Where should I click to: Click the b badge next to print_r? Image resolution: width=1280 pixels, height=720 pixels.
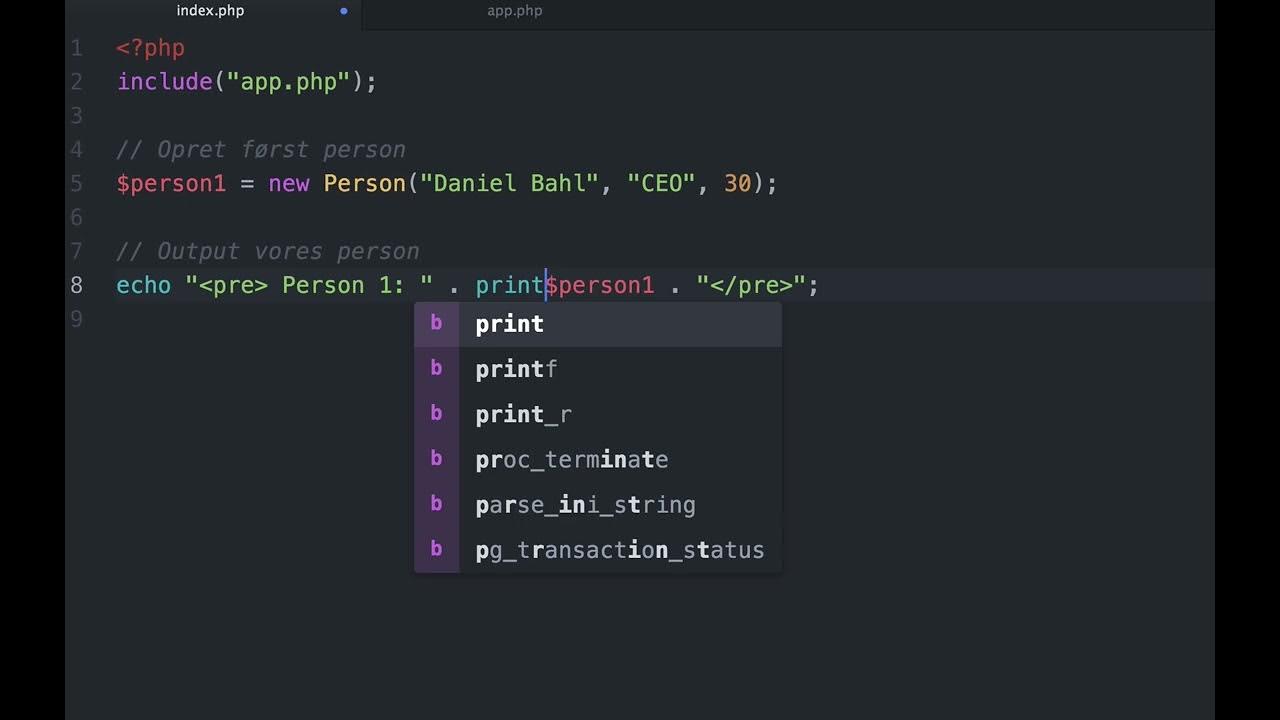coord(437,413)
